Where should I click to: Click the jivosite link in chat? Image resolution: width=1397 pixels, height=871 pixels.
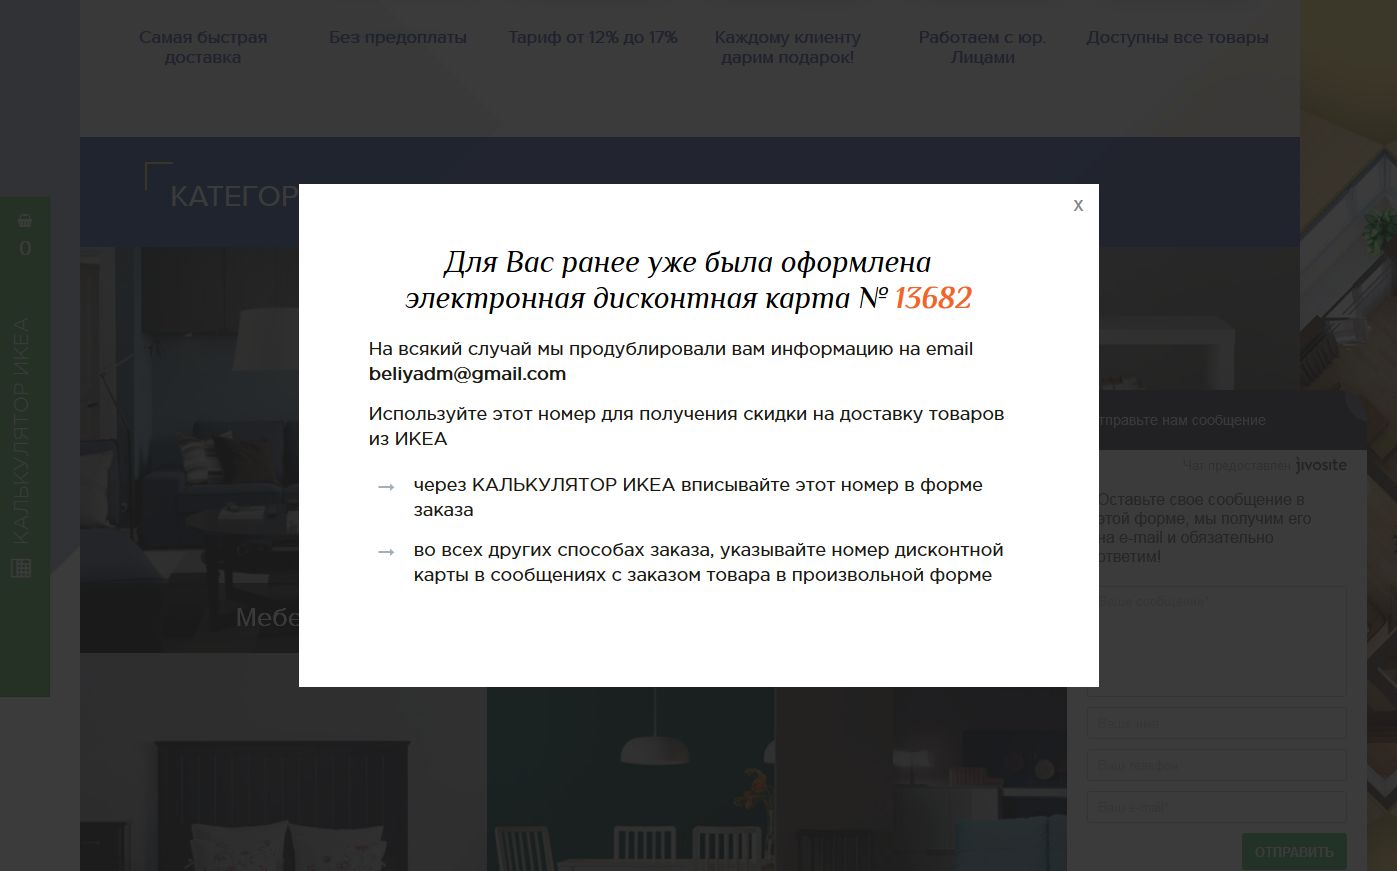coord(1321,465)
